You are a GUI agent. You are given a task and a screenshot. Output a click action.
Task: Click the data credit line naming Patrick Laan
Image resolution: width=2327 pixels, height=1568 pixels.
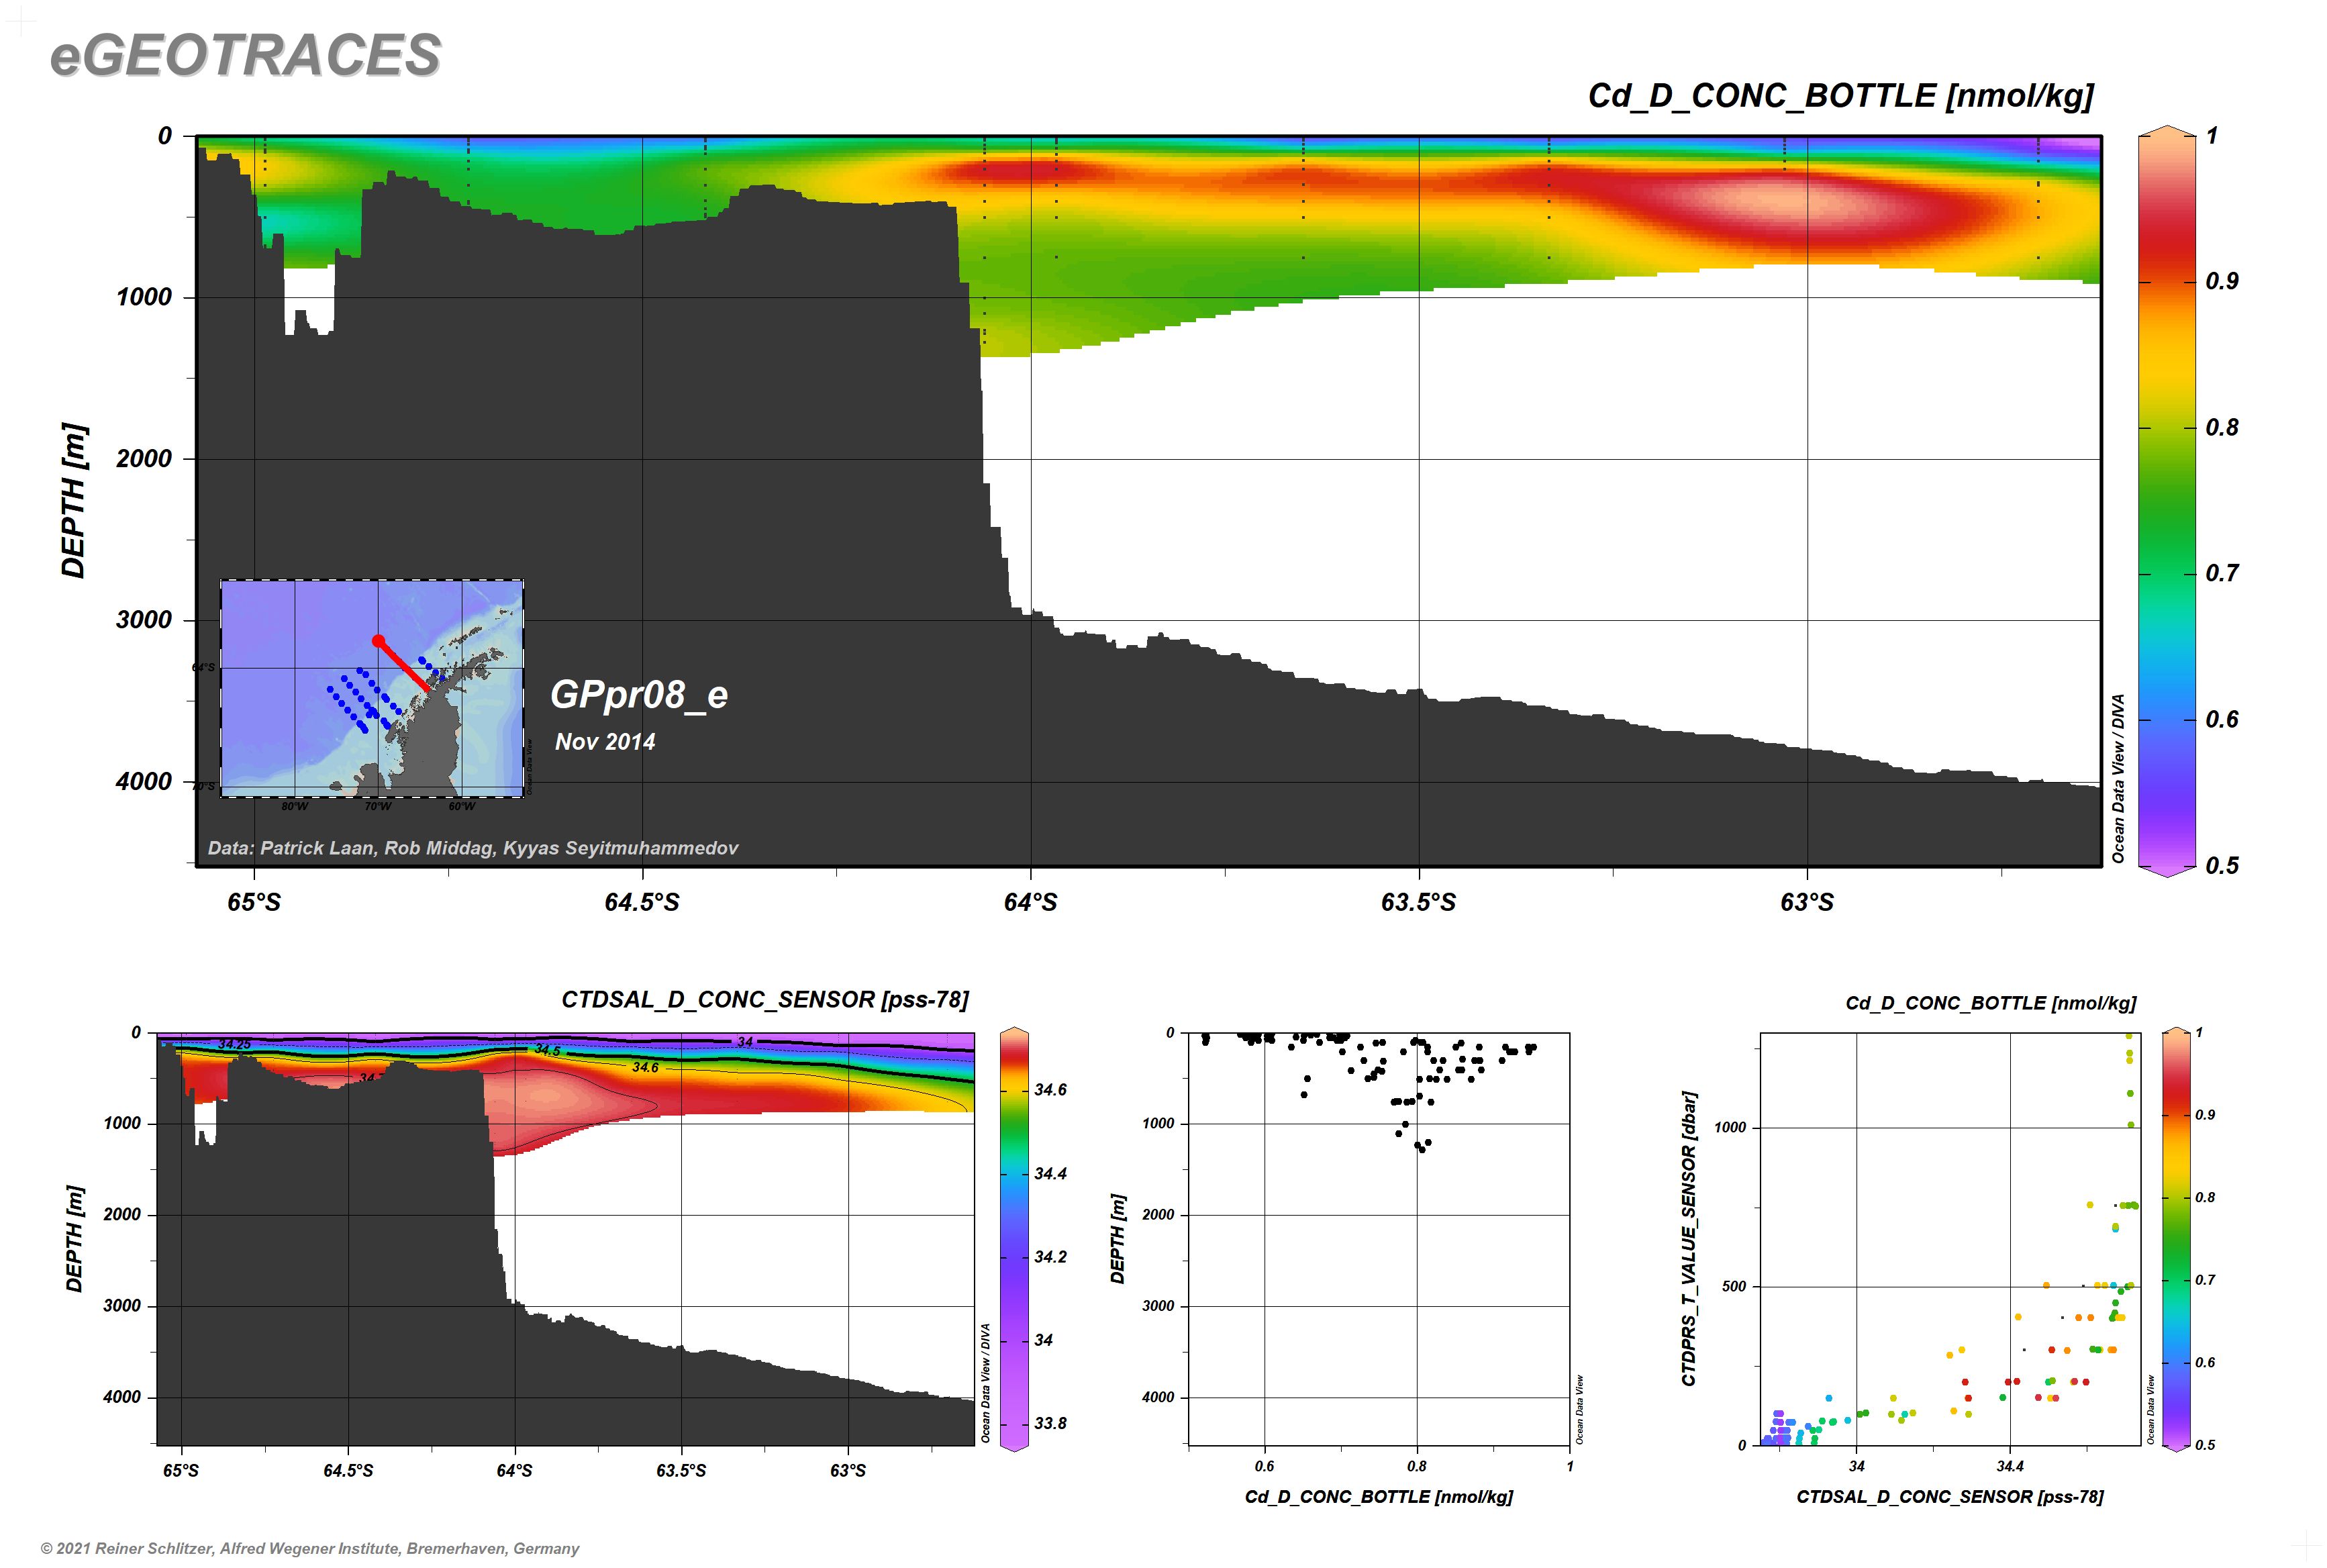472,848
